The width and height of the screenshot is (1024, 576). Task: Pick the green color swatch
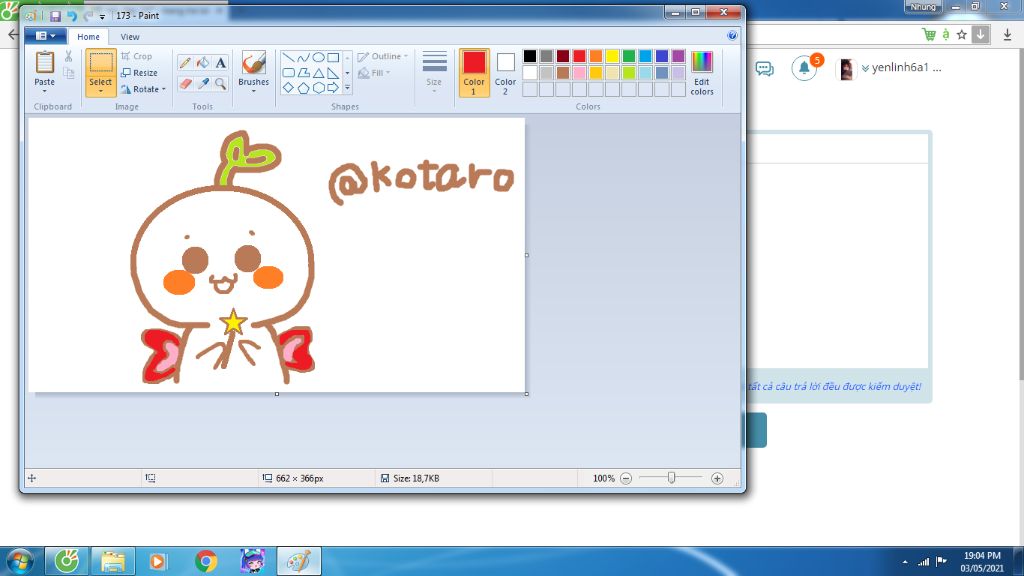point(629,56)
